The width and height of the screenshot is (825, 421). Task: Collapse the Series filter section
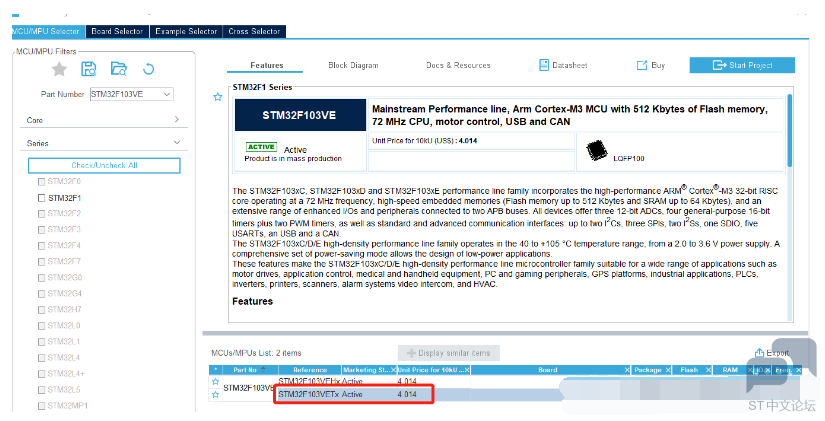point(177,143)
